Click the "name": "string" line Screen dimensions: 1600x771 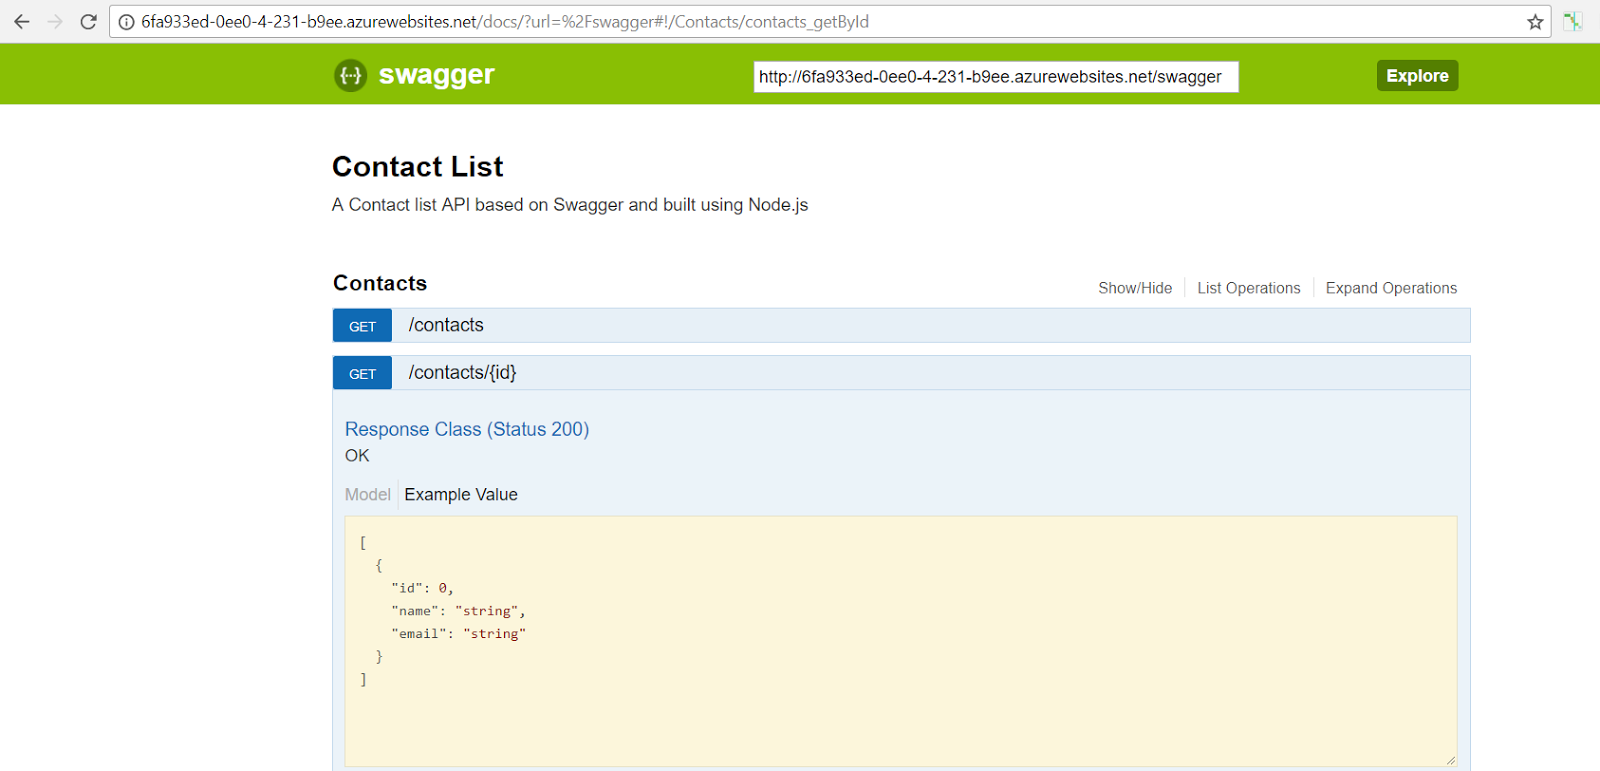[458, 611]
